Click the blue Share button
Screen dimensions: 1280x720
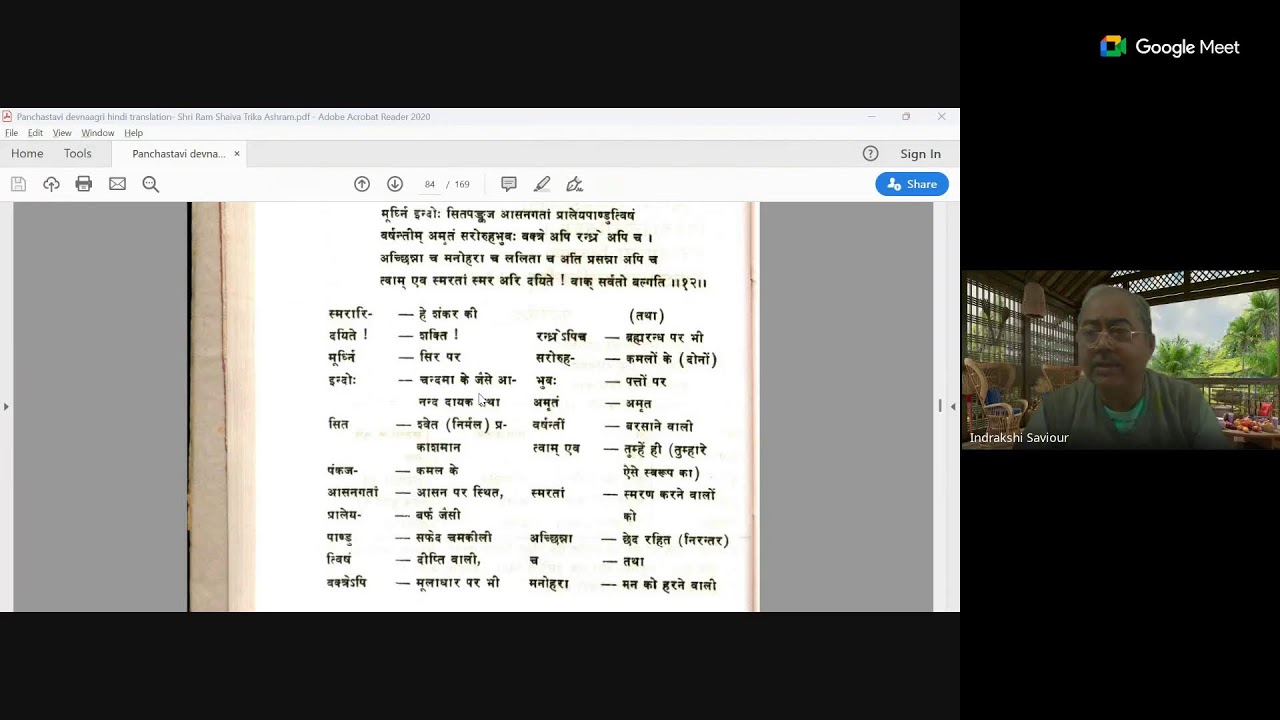coord(912,184)
